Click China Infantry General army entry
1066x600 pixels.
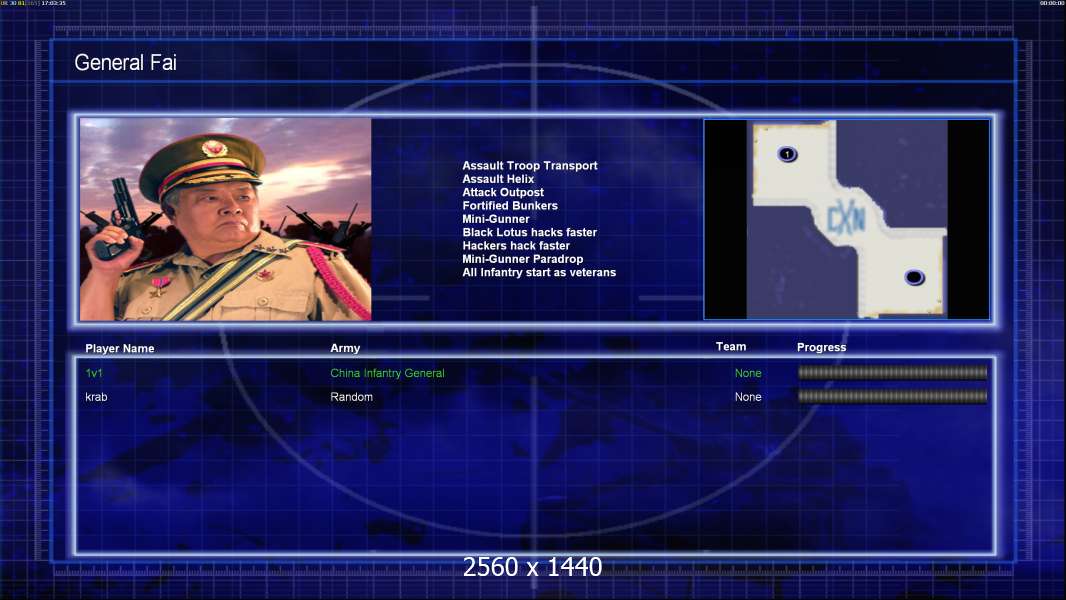pos(387,373)
